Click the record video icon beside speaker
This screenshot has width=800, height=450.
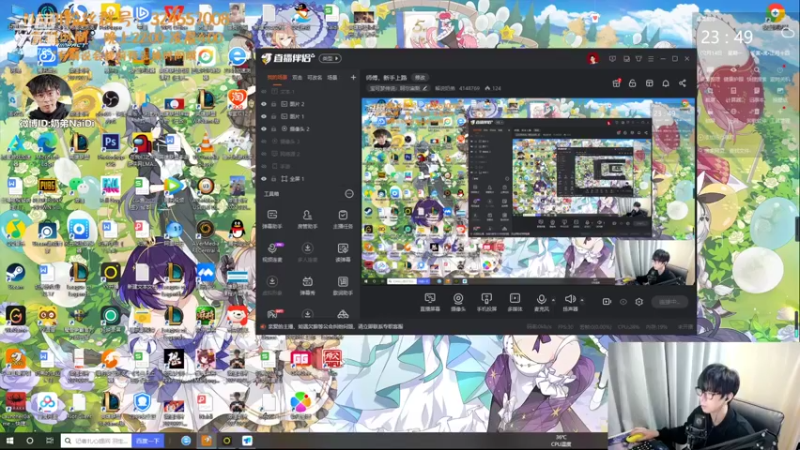[607, 302]
